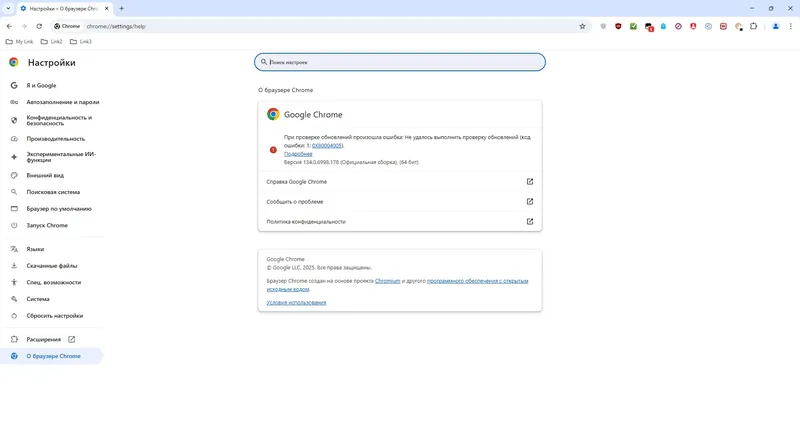Open external link icon for Сообщить о проблеме
This screenshot has height=433, width=800.
pos(530,201)
